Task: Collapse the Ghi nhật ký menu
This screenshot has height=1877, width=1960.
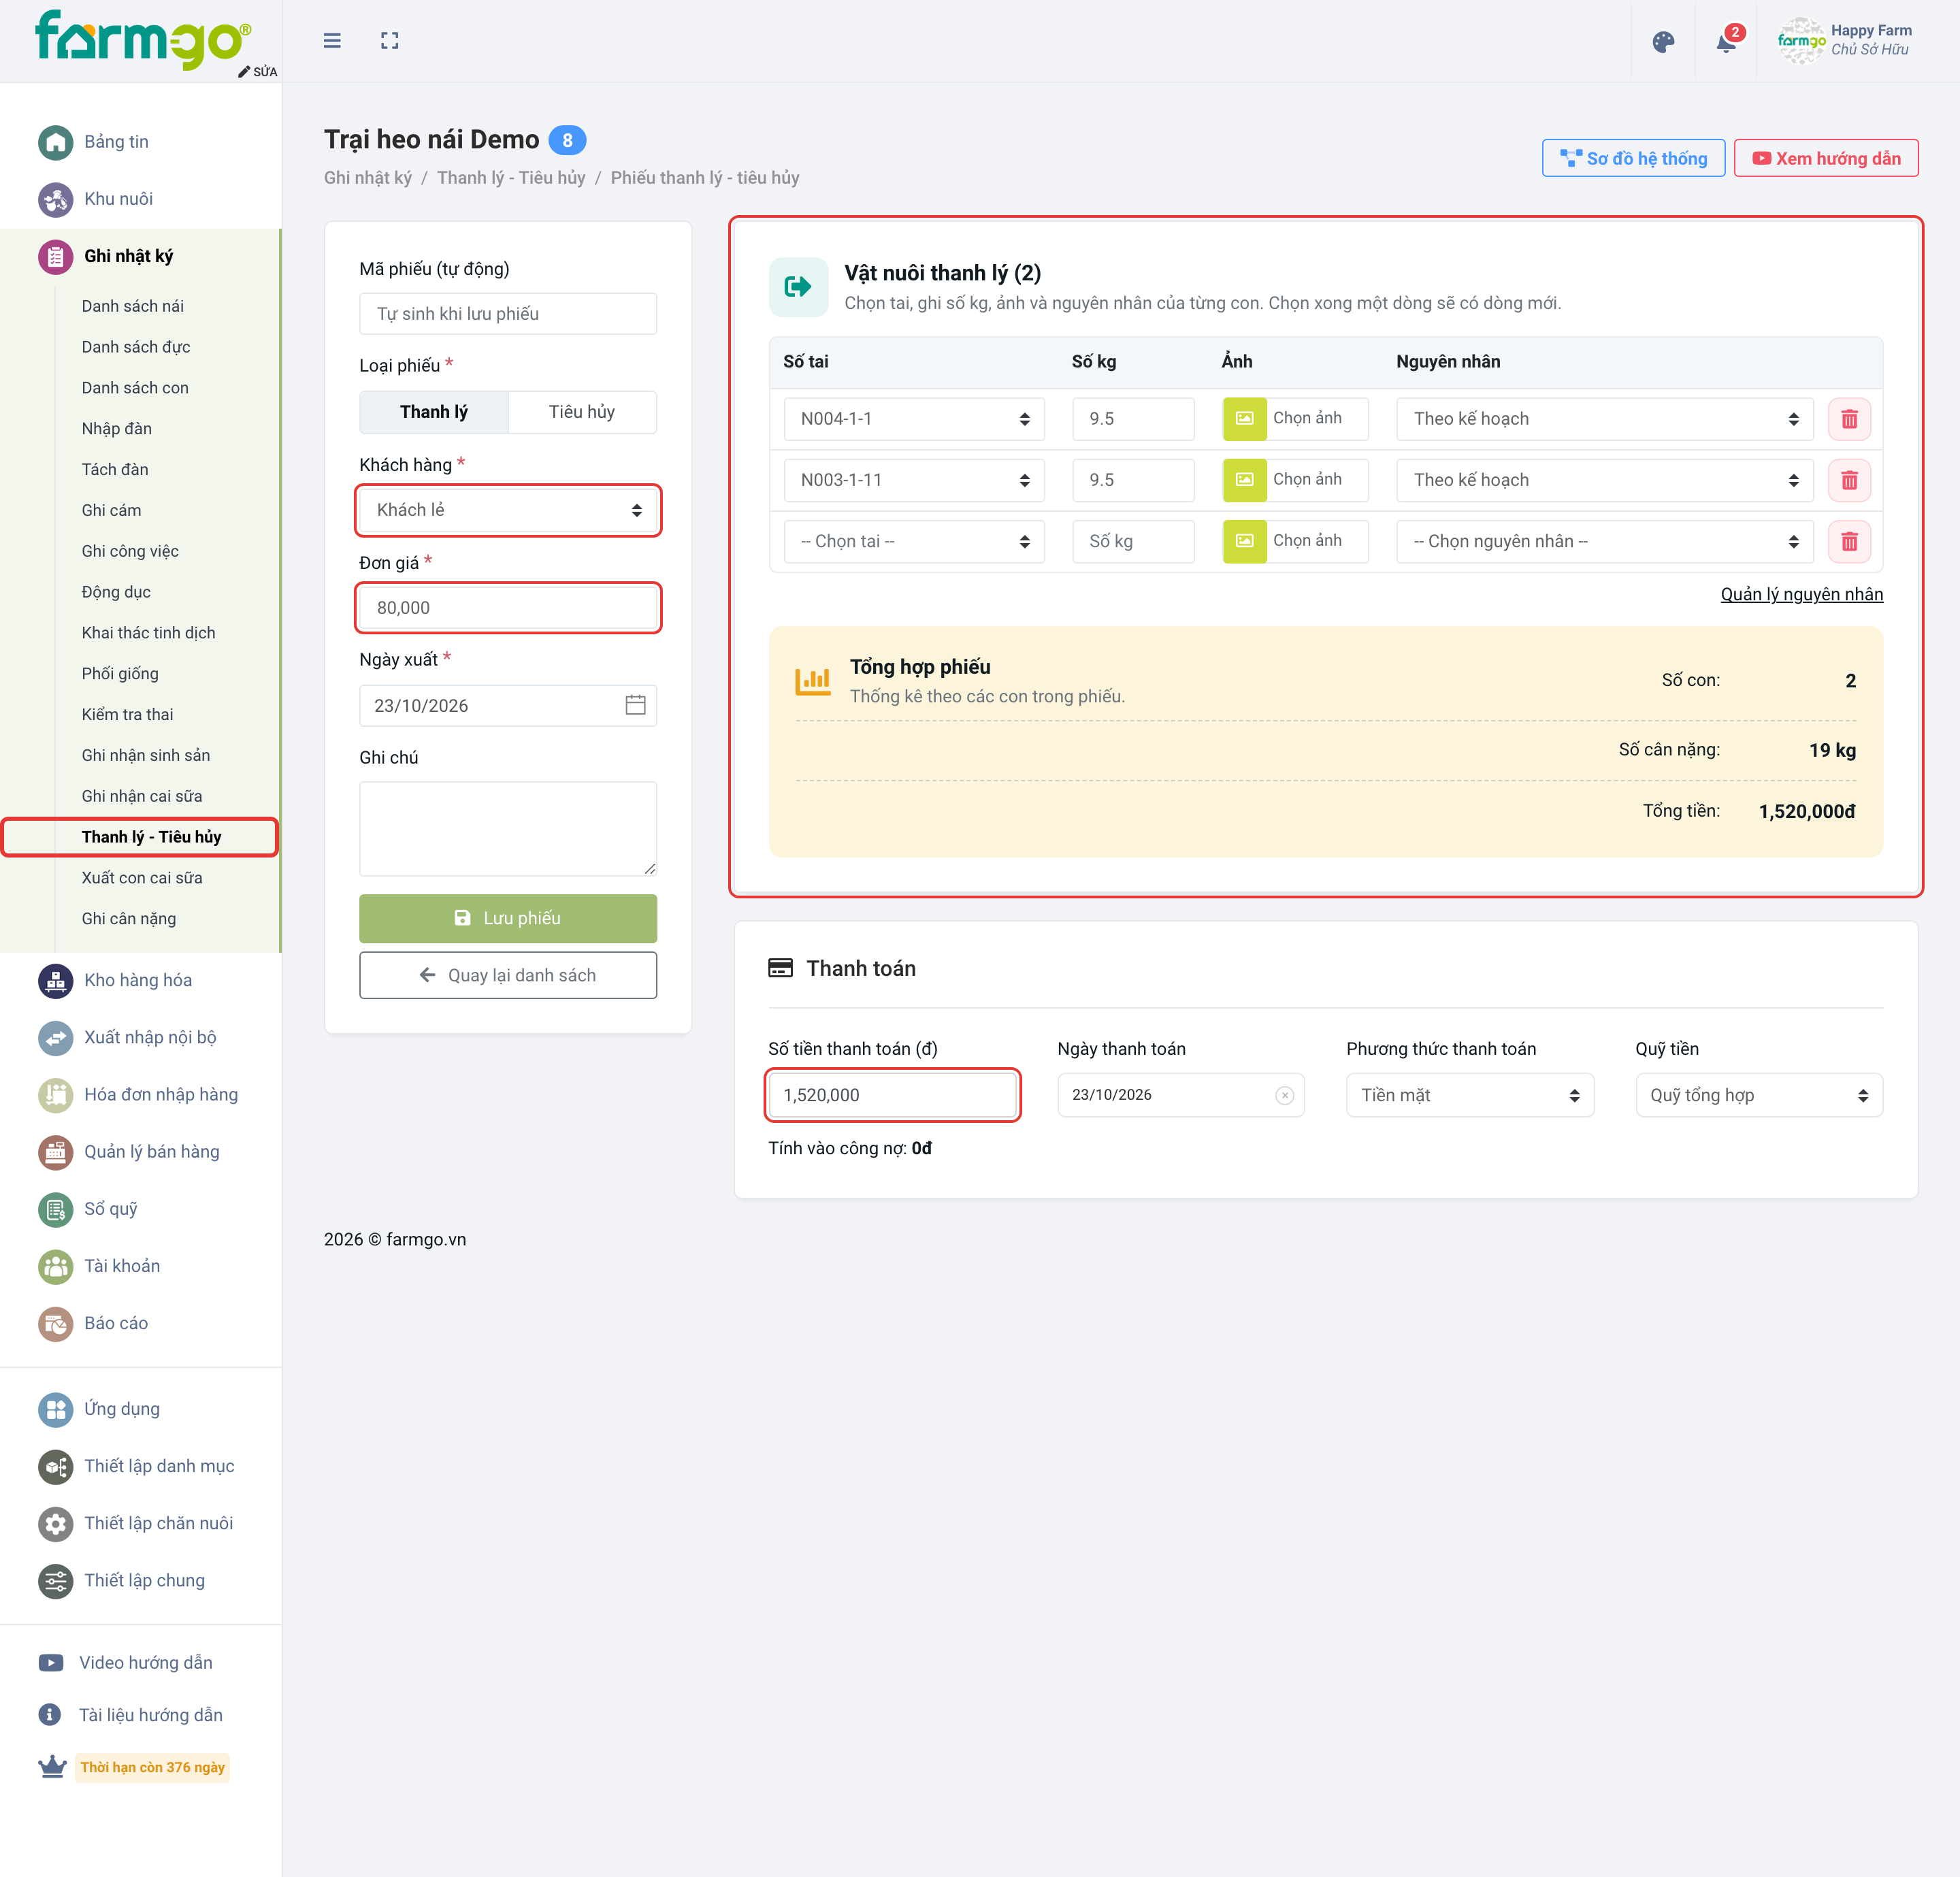Action: click(128, 256)
